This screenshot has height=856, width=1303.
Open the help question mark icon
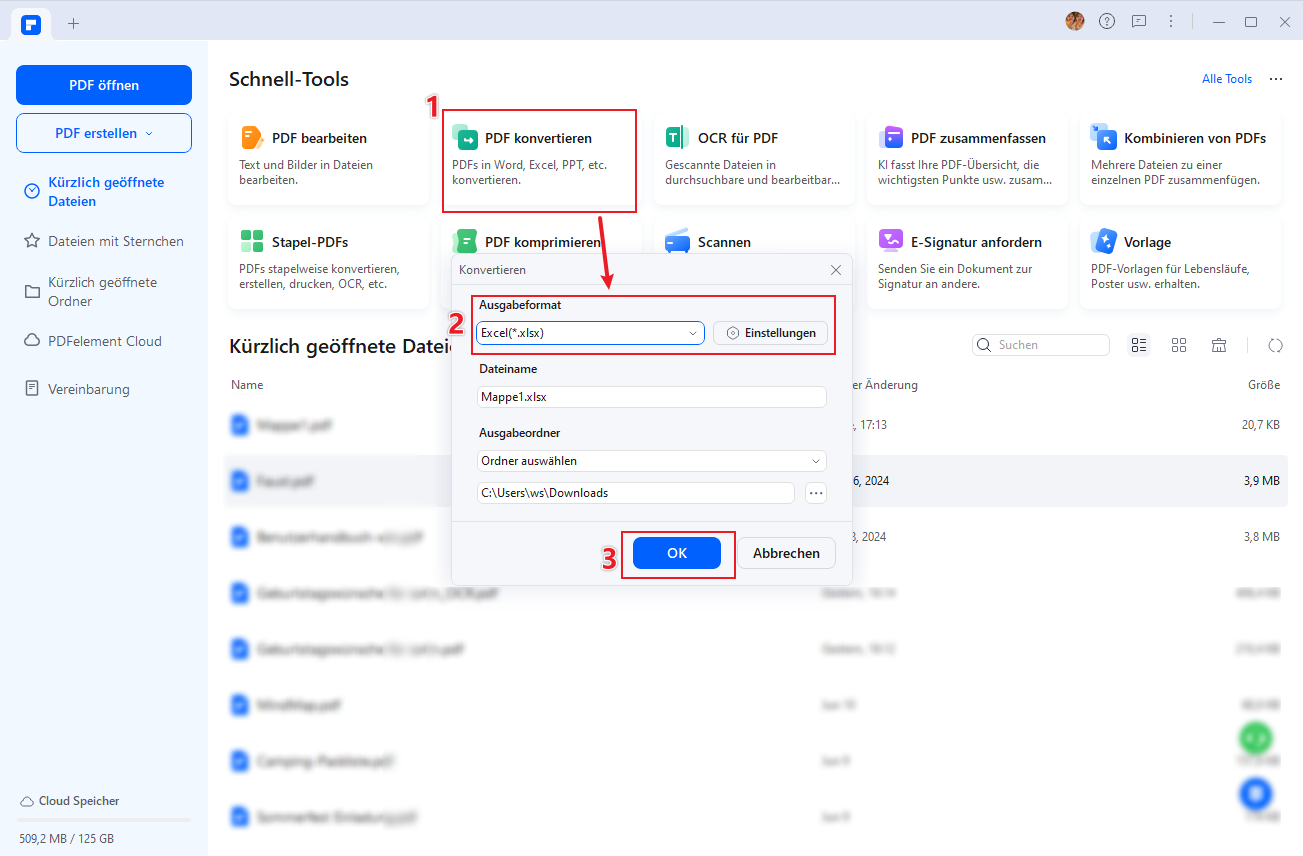(x=1107, y=21)
